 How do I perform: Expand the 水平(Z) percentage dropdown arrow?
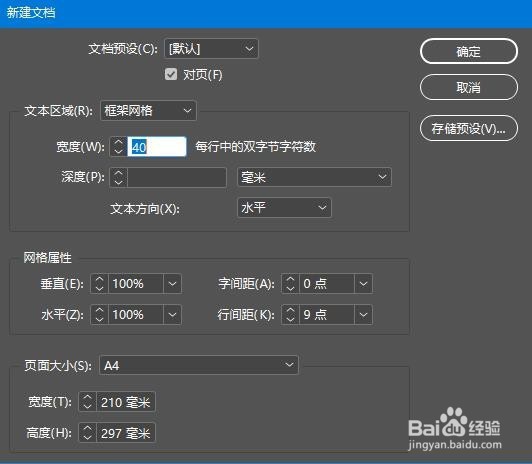pos(172,315)
